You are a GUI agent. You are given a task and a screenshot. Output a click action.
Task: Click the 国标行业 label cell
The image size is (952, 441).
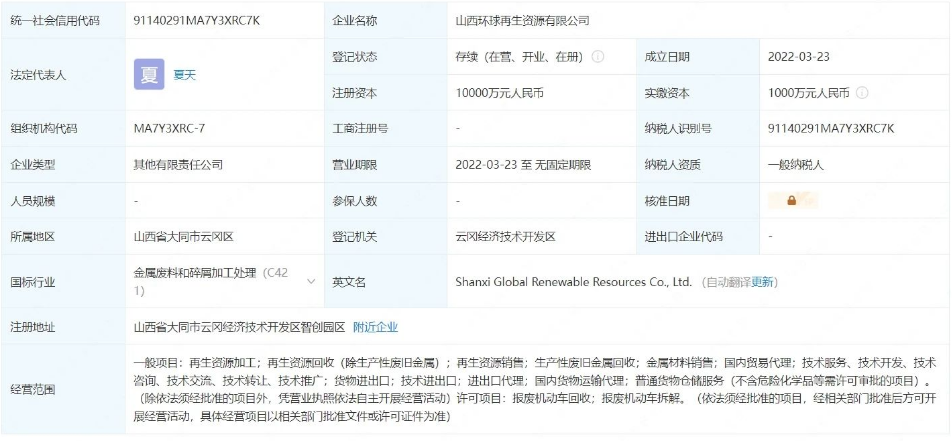pos(63,282)
